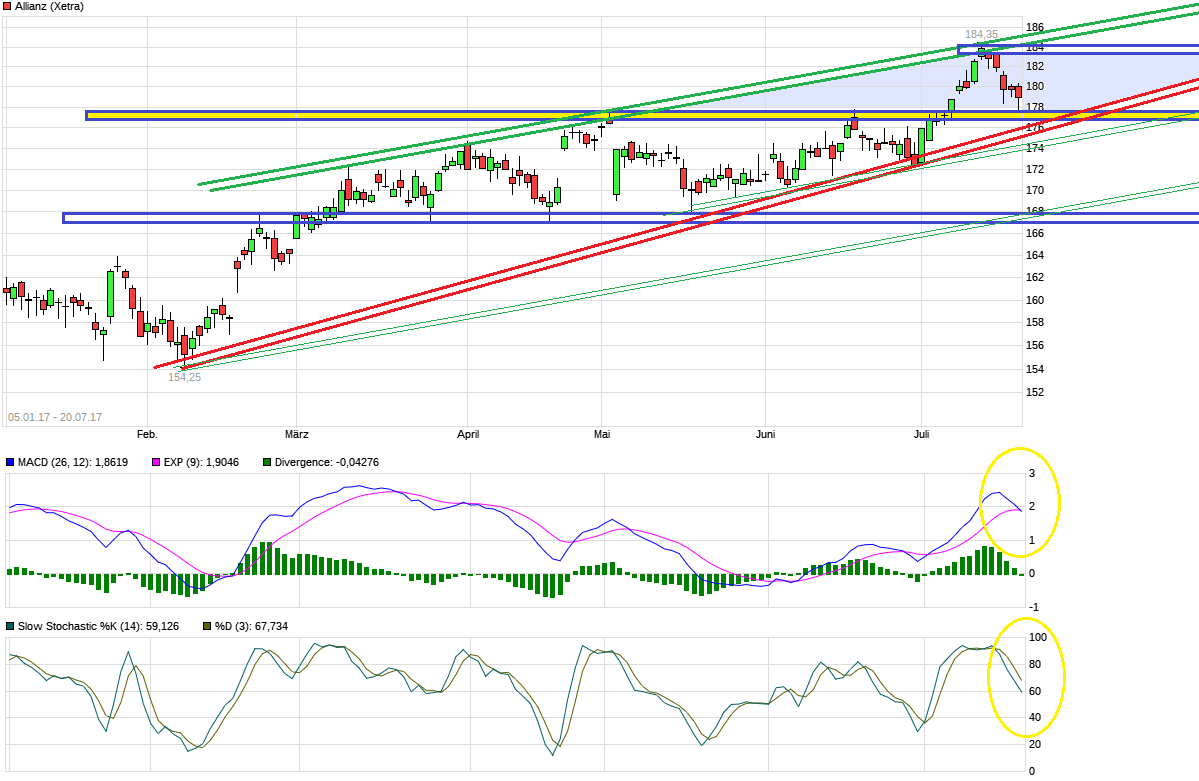Screen dimensions: 1199x781
Task: Click the yellow ellipse circling the MACD peak
Action: (x=1021, y=503)
